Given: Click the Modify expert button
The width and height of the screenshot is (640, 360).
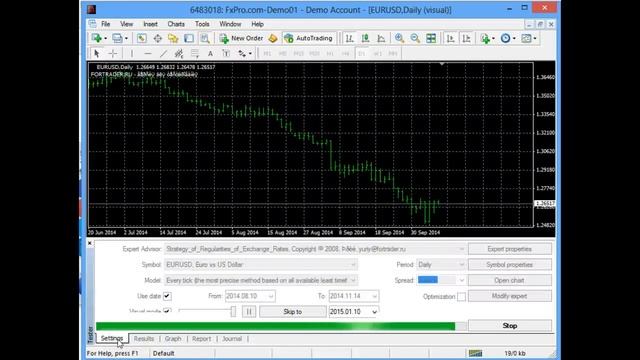Looking at the screenshot, I should [509, 296].
